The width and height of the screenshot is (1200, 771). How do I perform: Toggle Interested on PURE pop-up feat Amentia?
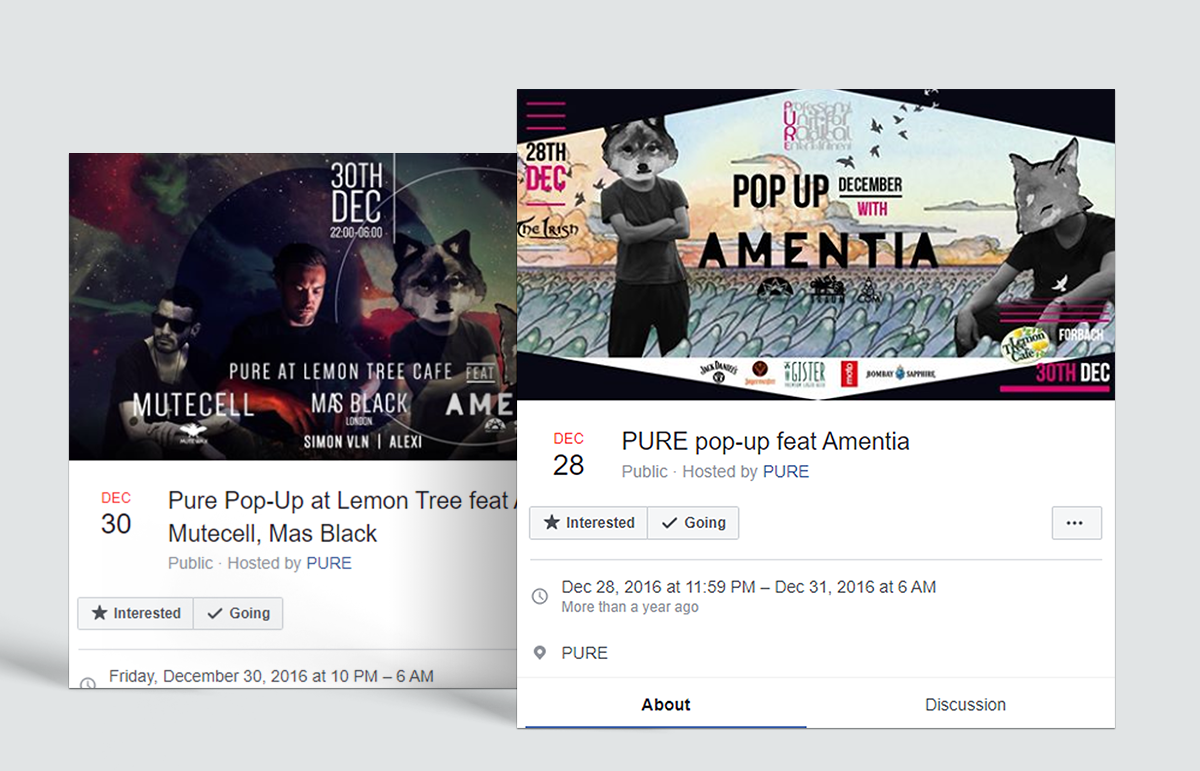(x=589, y=523)
